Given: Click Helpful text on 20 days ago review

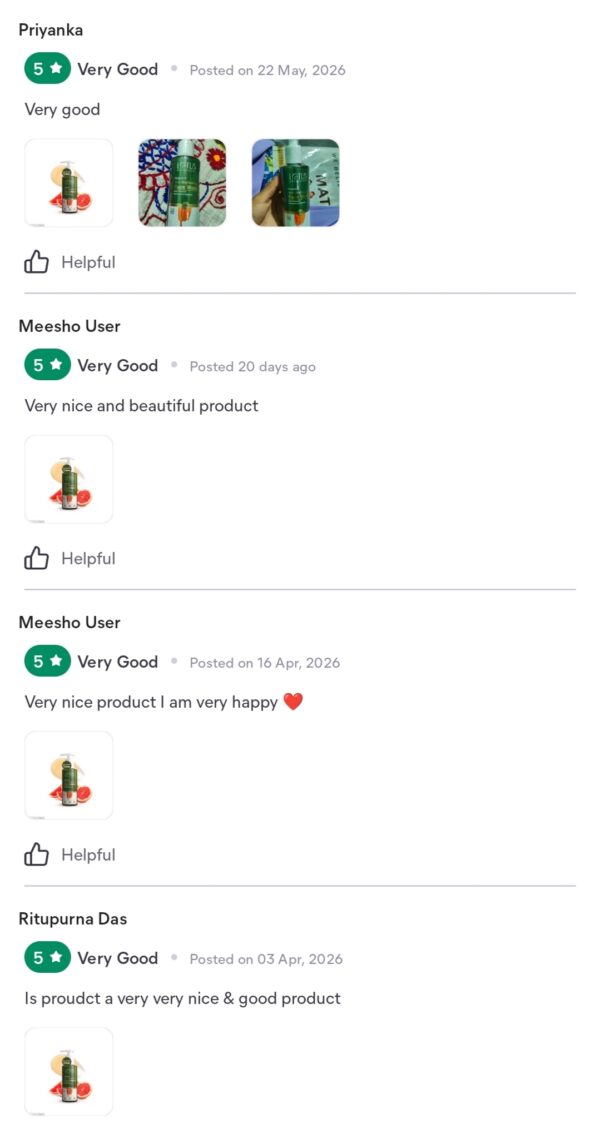Looking at the screenshot, I should [88, 558].
